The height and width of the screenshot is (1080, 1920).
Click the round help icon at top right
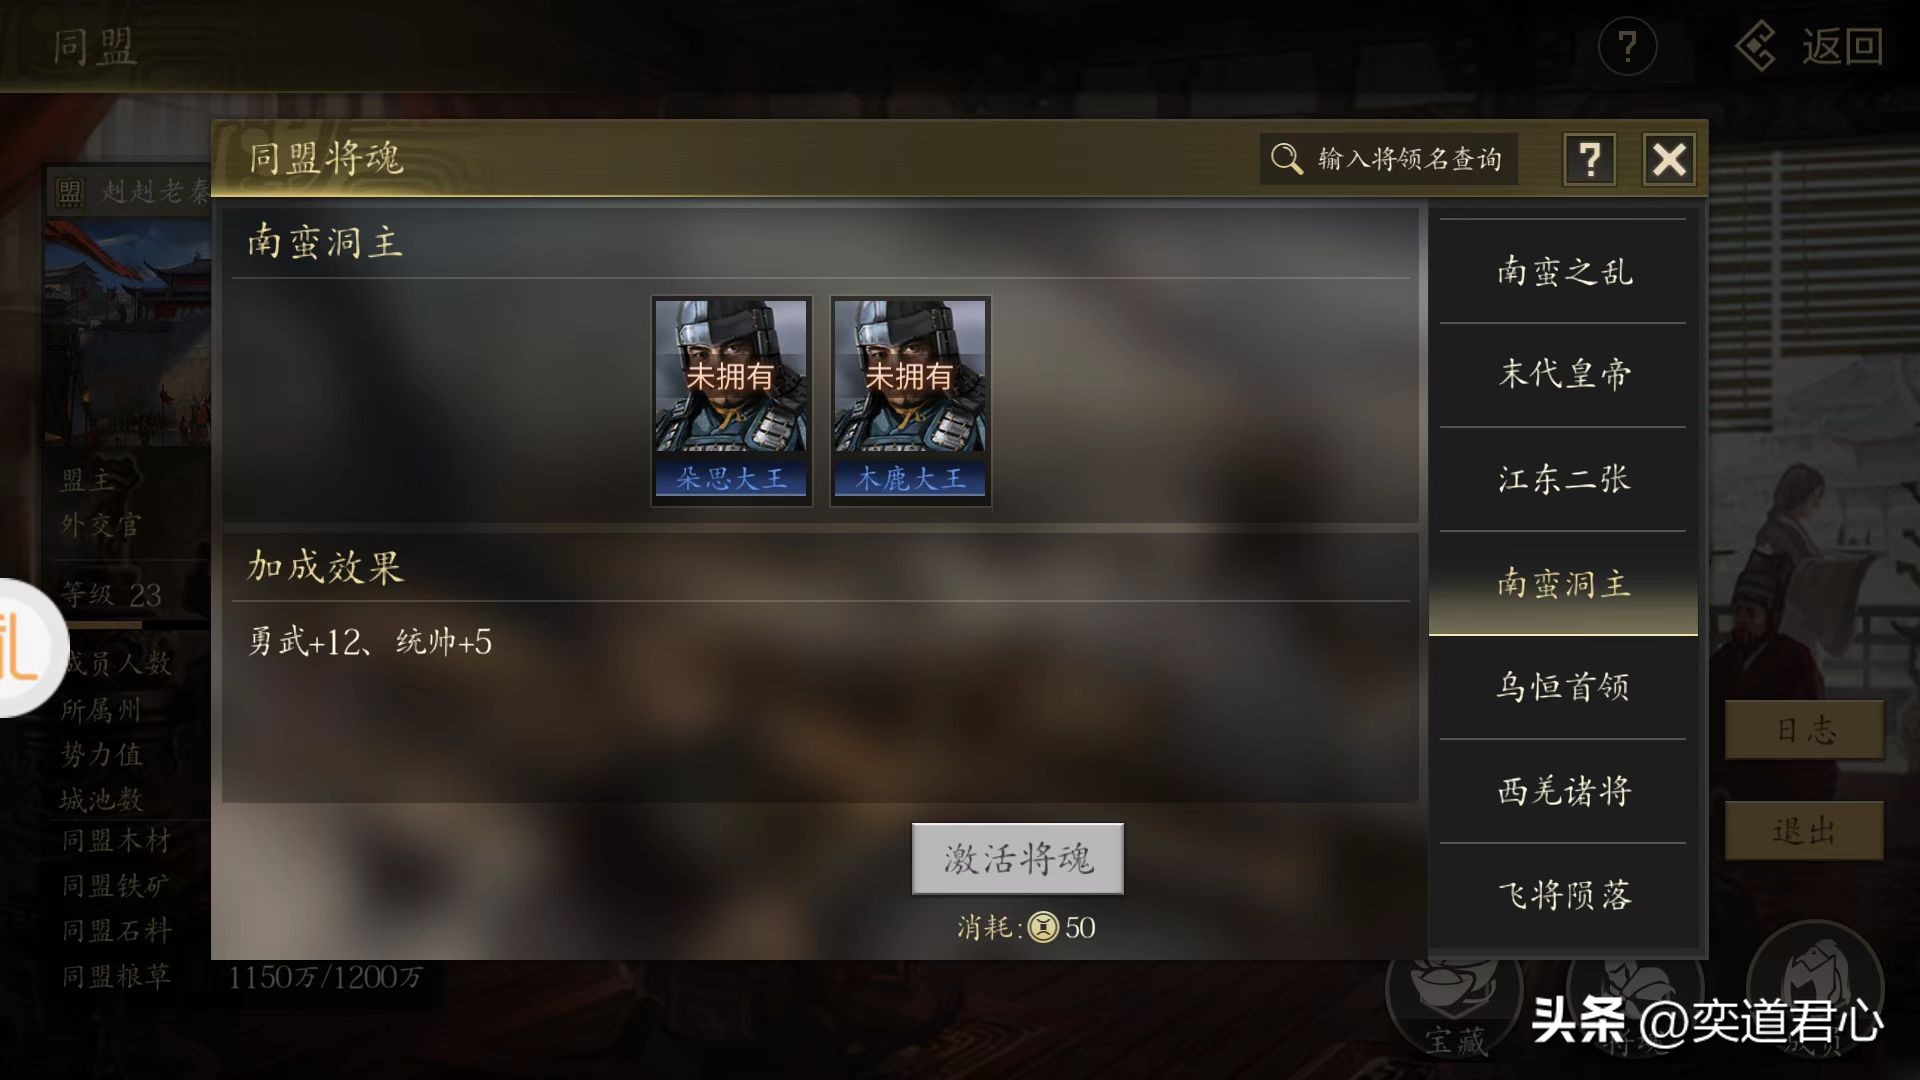1627,46
